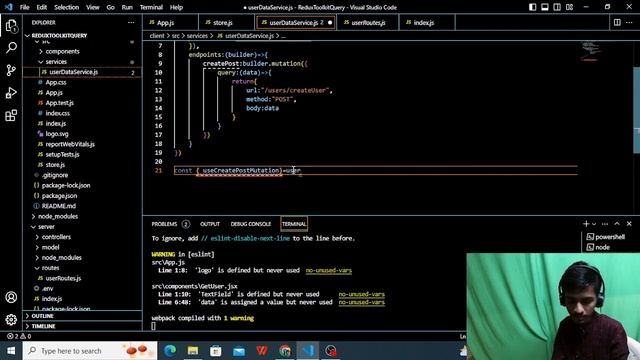Screen dimensions: 640x360
Task: Collapse the routes folder
Action: [50, 268]
